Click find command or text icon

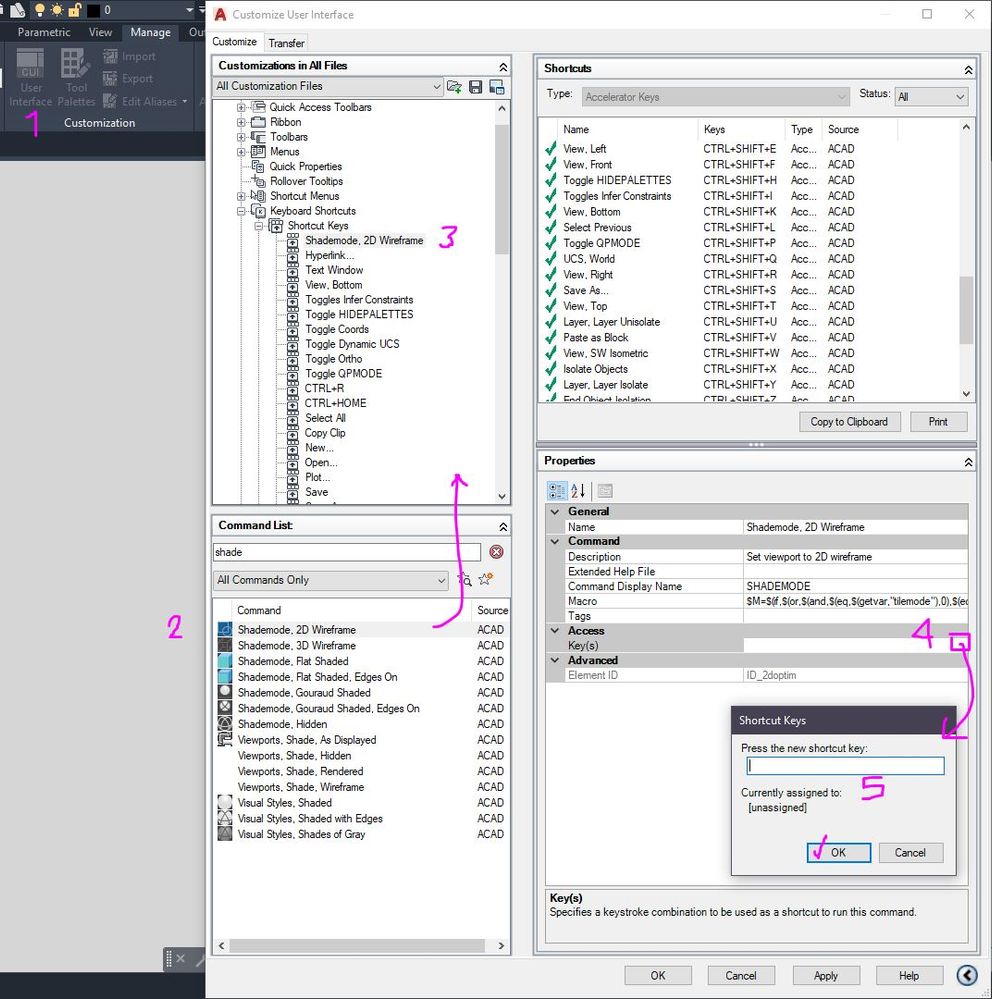click(464, 579)
